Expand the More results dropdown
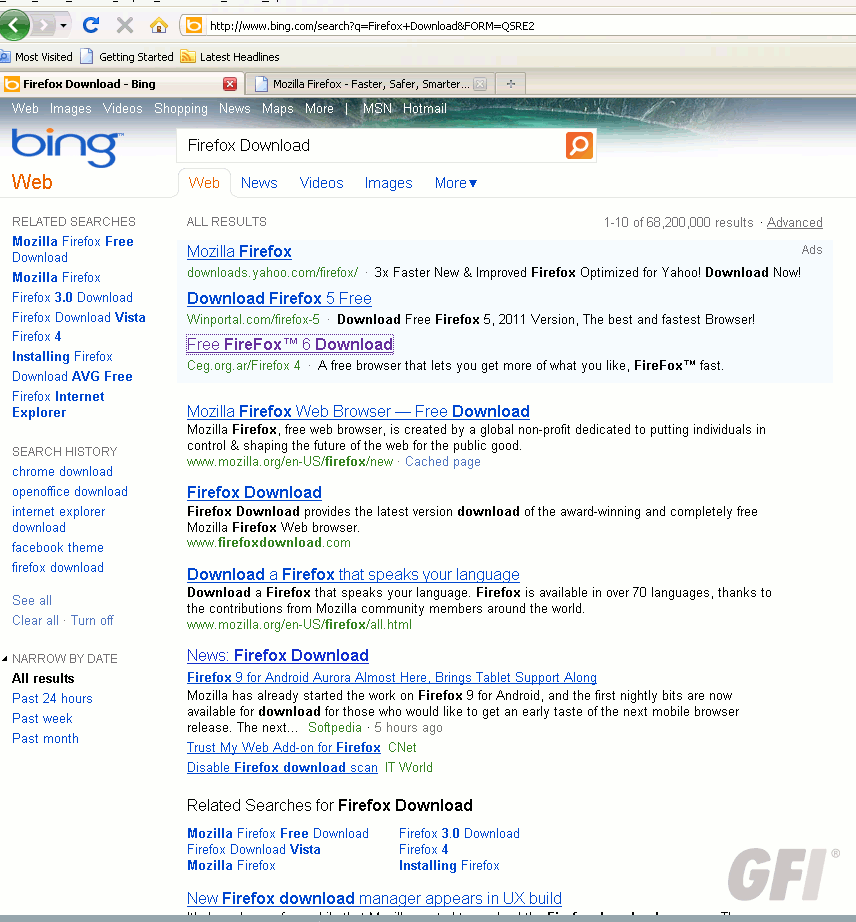 point(456,183)
